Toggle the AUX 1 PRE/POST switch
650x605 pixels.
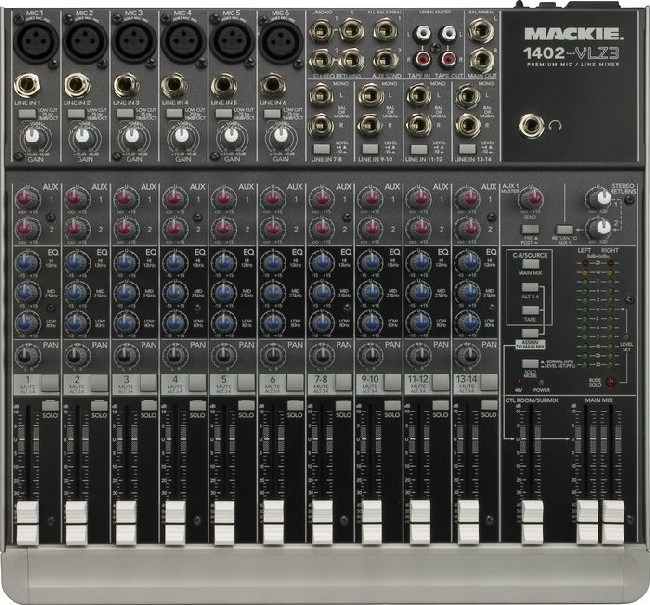tap(530, 230)
